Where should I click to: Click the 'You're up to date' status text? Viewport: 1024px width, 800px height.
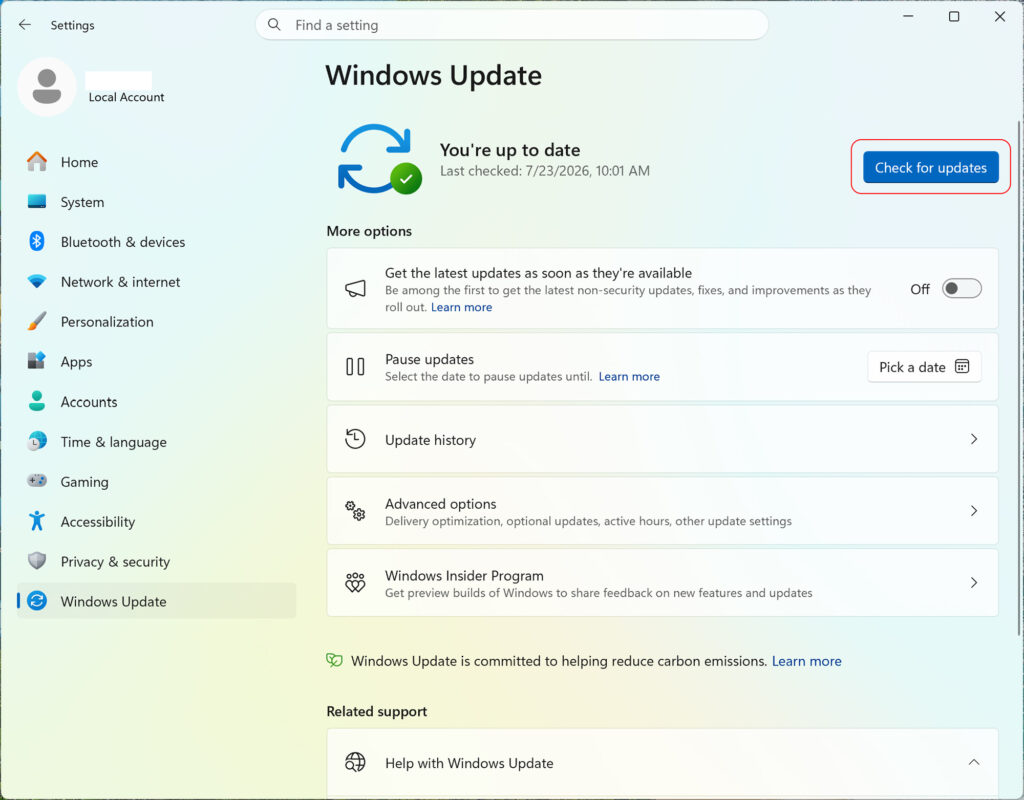[509, 150]
